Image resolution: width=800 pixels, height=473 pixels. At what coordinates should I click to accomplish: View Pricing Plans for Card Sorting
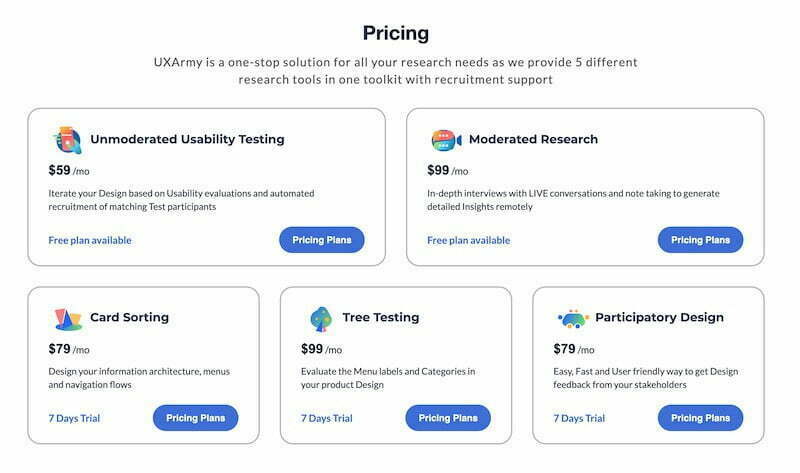point(195,418)
